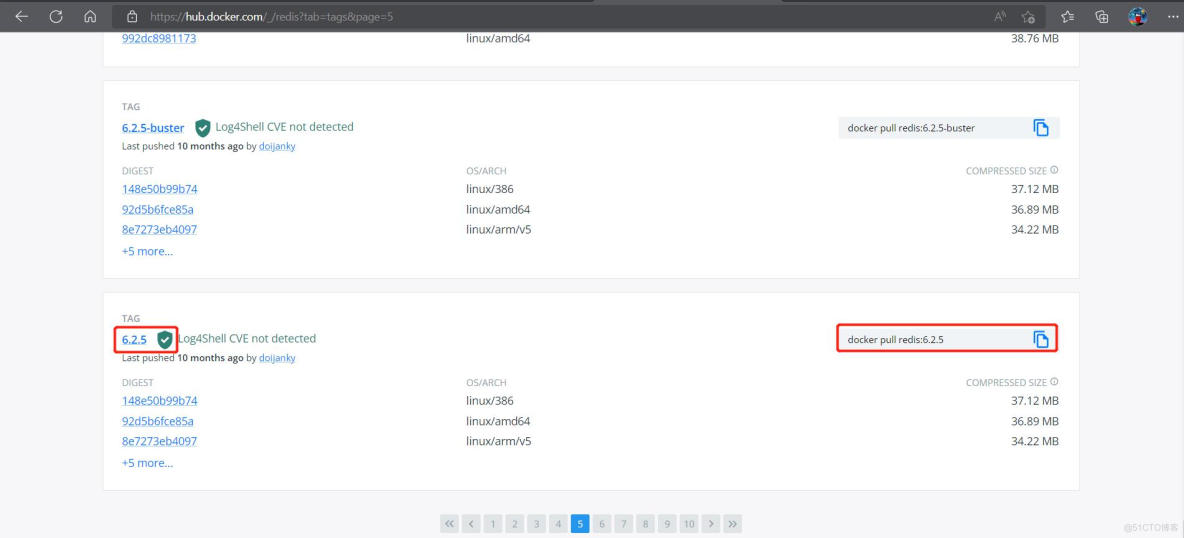Jump to last page of tags pagination
This screenshot has height=538, width=1184.
tap(732, 523)
